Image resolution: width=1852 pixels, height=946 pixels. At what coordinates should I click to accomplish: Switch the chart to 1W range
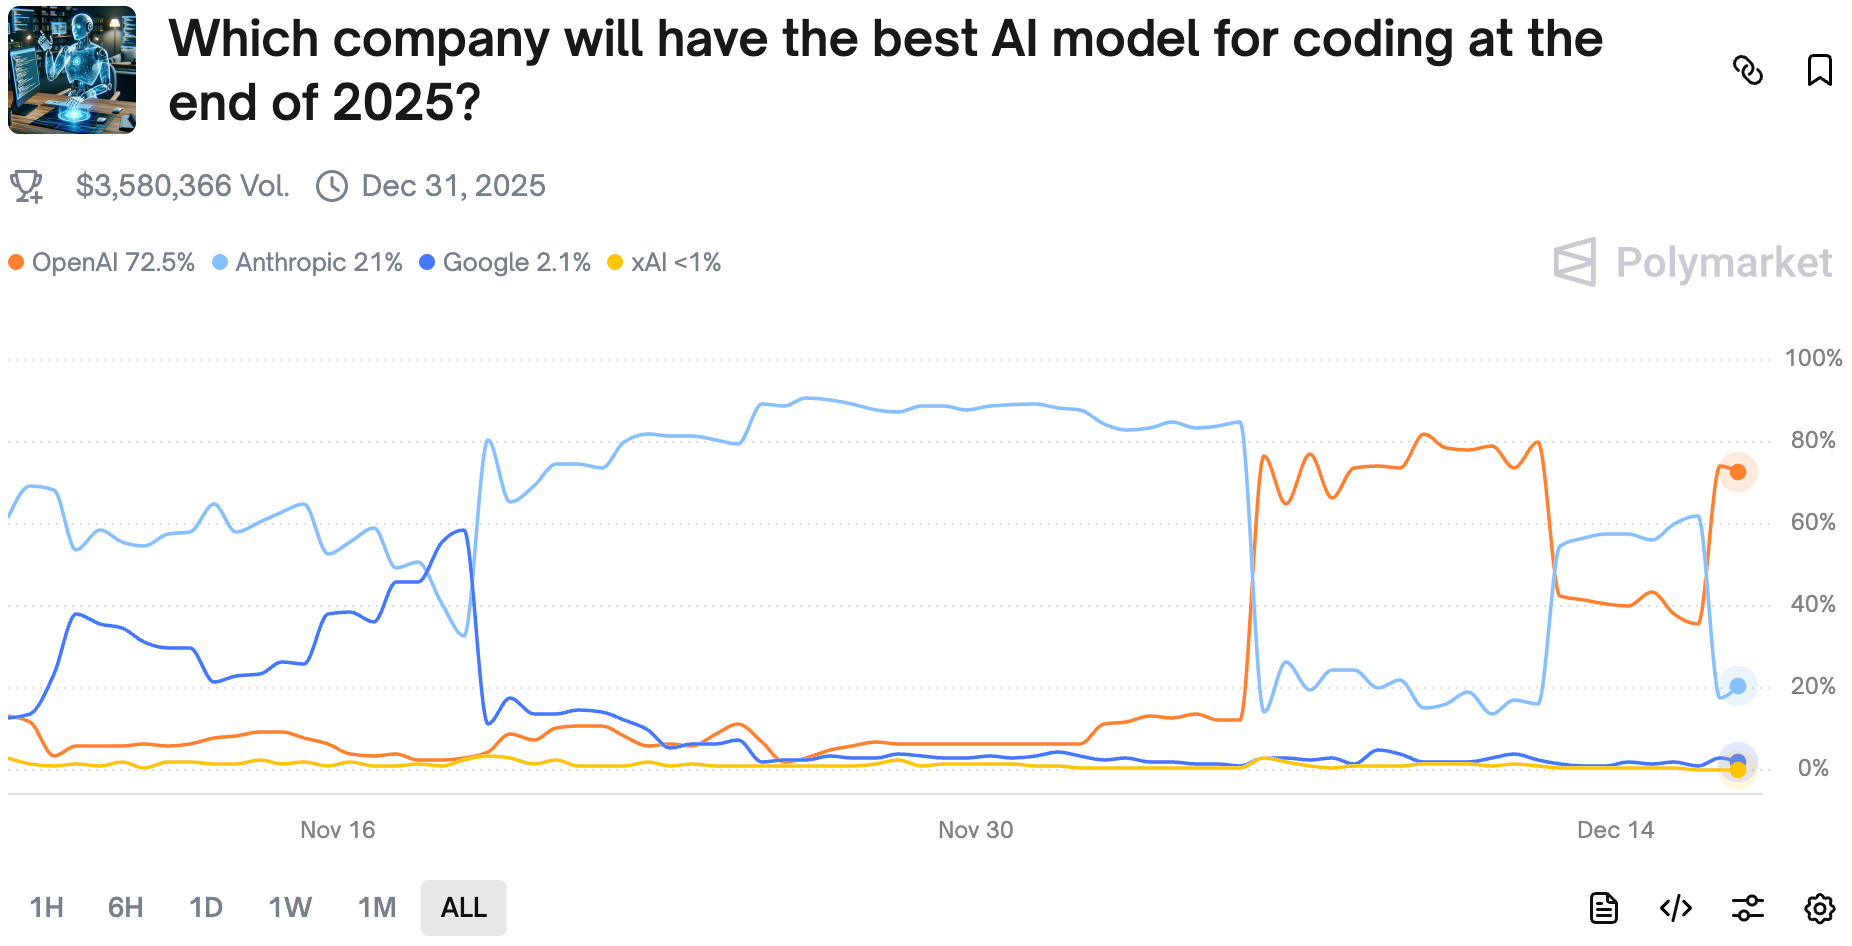click(x=290, y=908)
